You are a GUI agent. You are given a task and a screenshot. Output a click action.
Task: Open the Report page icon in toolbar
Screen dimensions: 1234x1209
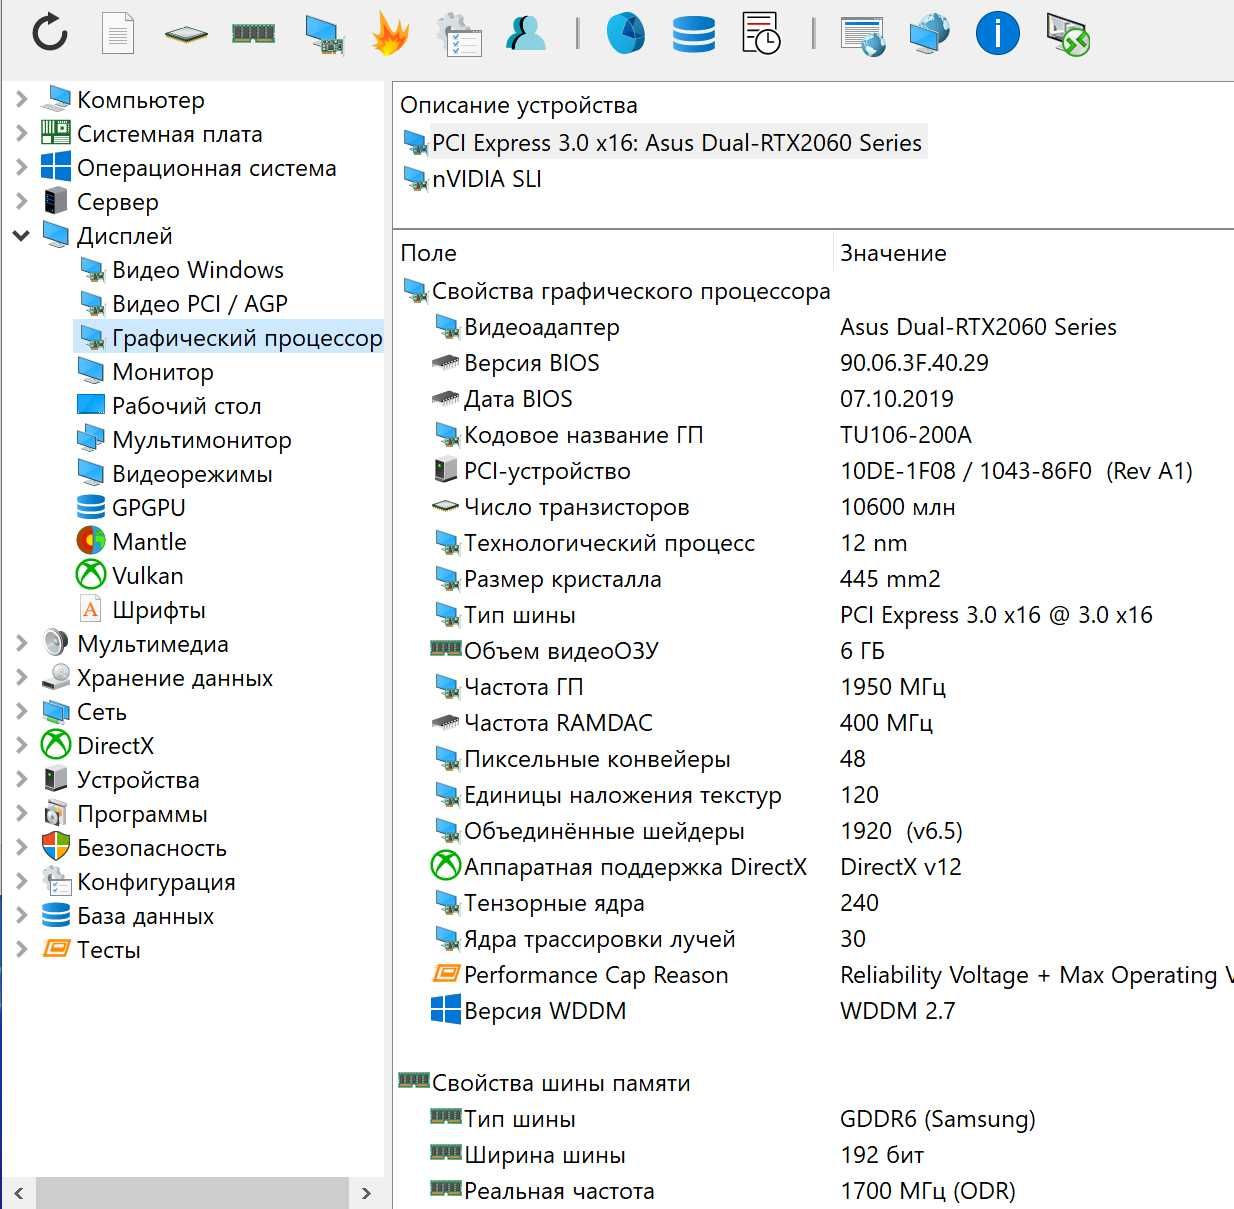click(118, 33)
